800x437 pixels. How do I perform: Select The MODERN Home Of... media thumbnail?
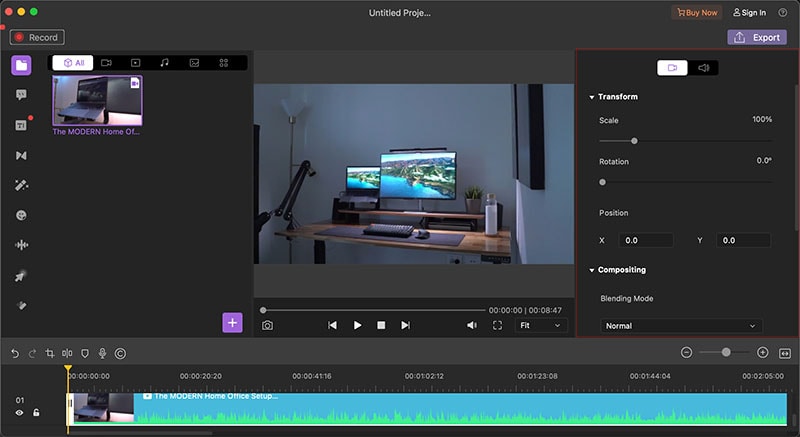coord(97,100)
